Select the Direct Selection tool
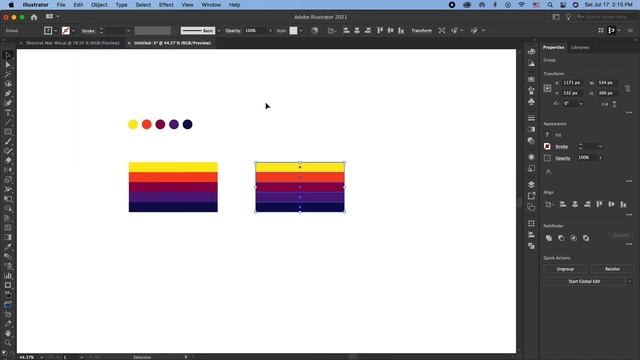 coord(8,65)
